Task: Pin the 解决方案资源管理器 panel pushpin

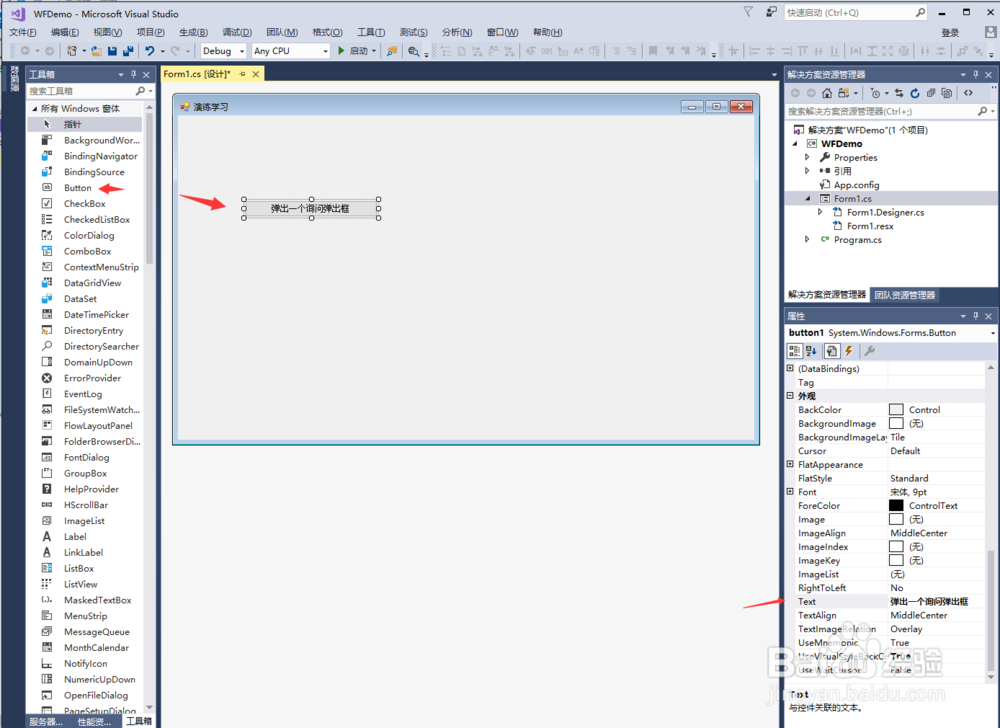Action: coord(975,75)
